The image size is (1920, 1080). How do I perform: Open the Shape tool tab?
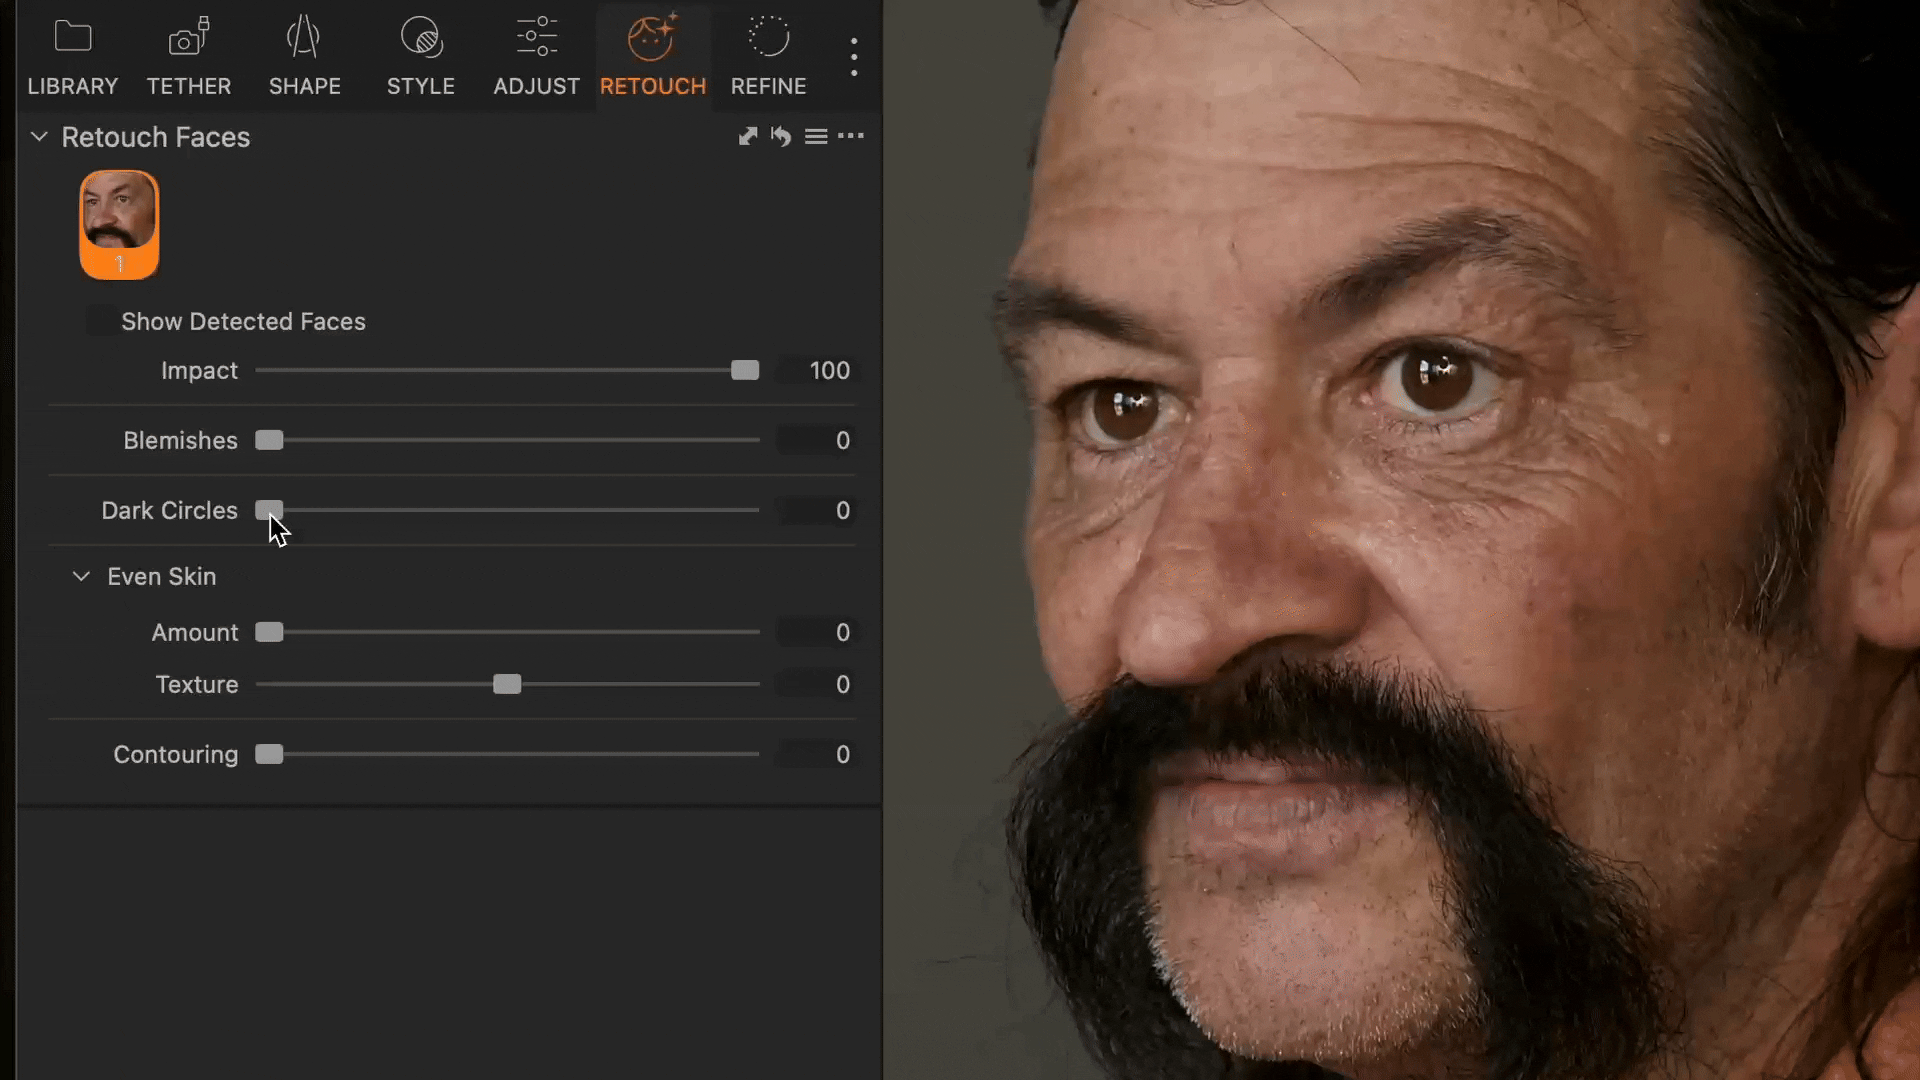tap(304, 57)
